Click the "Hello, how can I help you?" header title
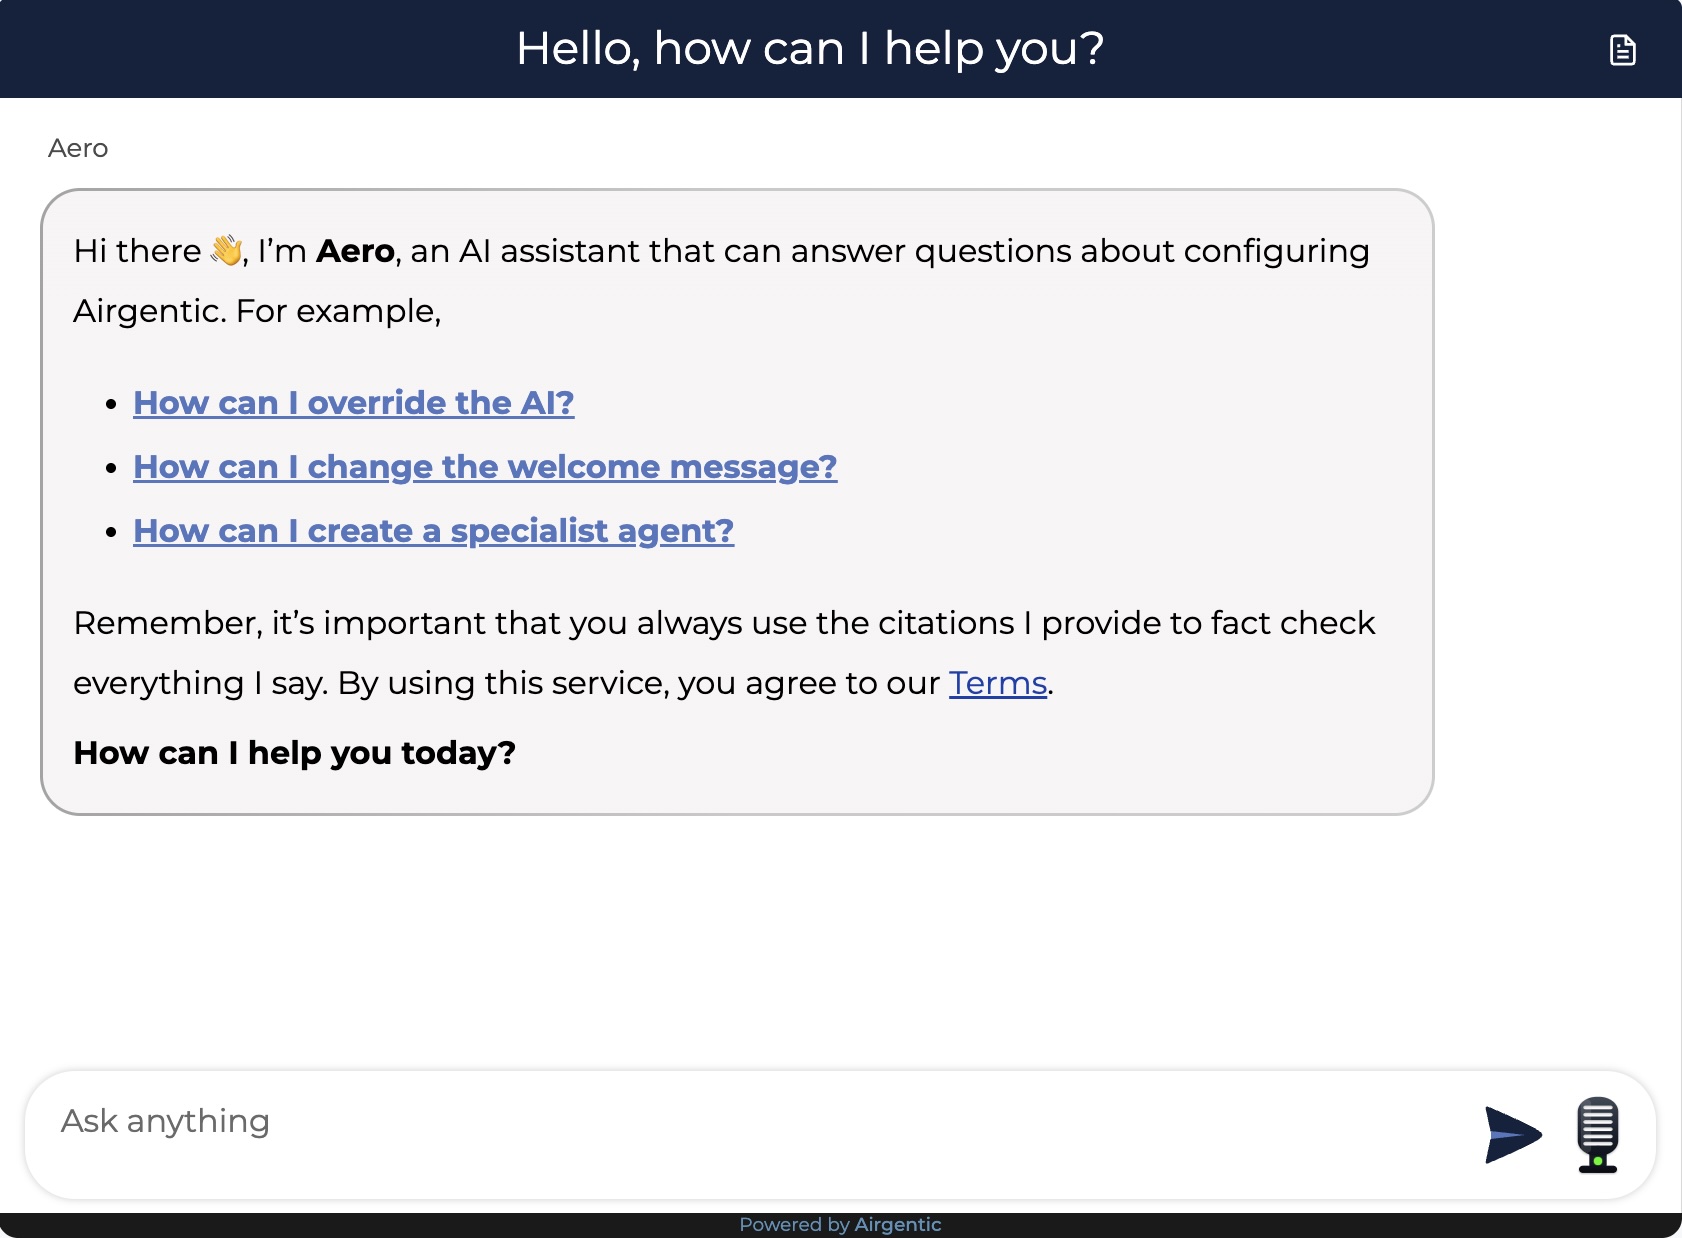Screen dimensions: 1682x1238 pyautogui.click(x=809, y=49)
